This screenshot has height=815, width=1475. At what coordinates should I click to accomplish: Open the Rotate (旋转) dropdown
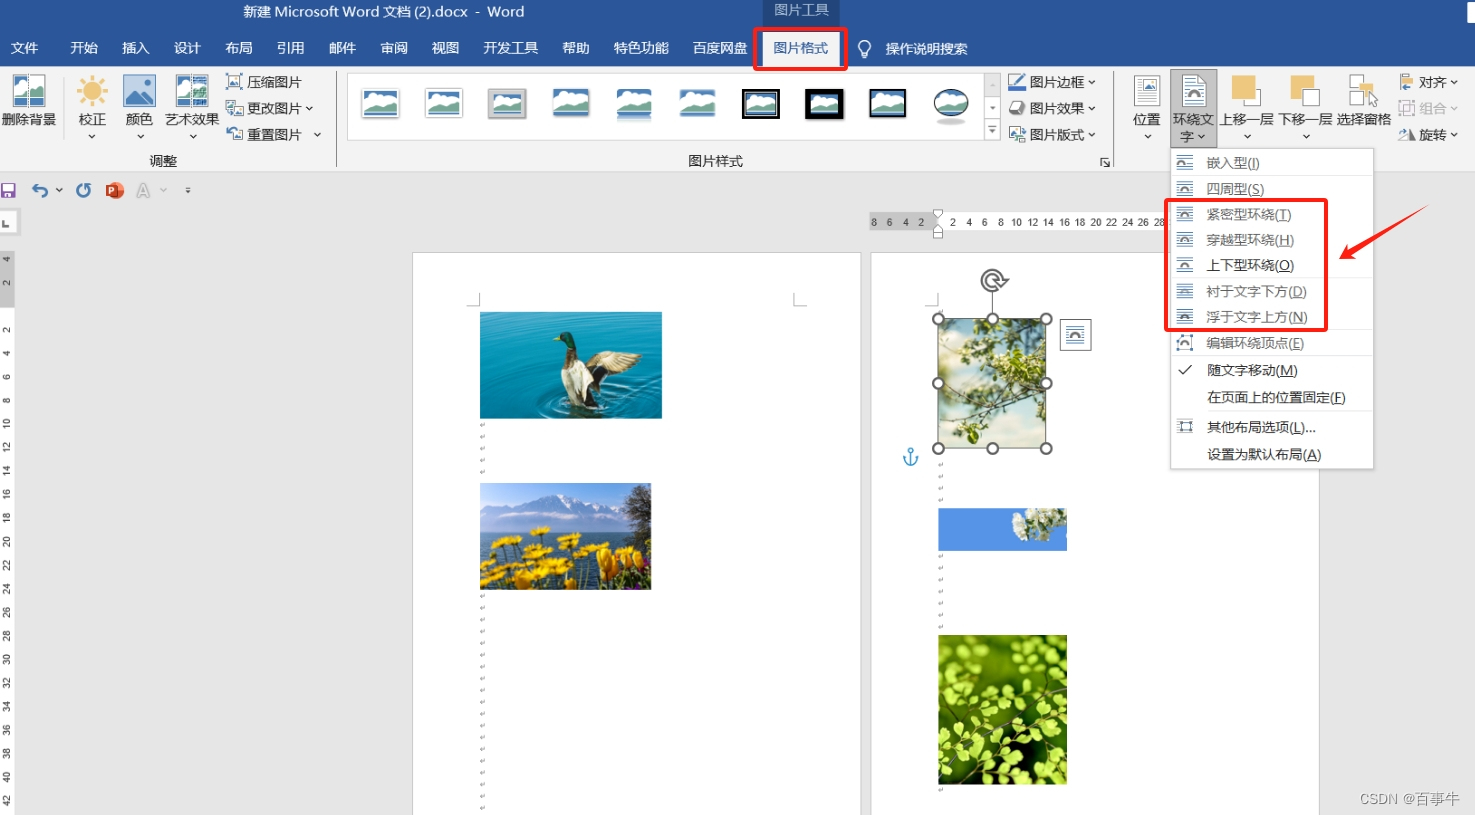(x=1428, y=134)
